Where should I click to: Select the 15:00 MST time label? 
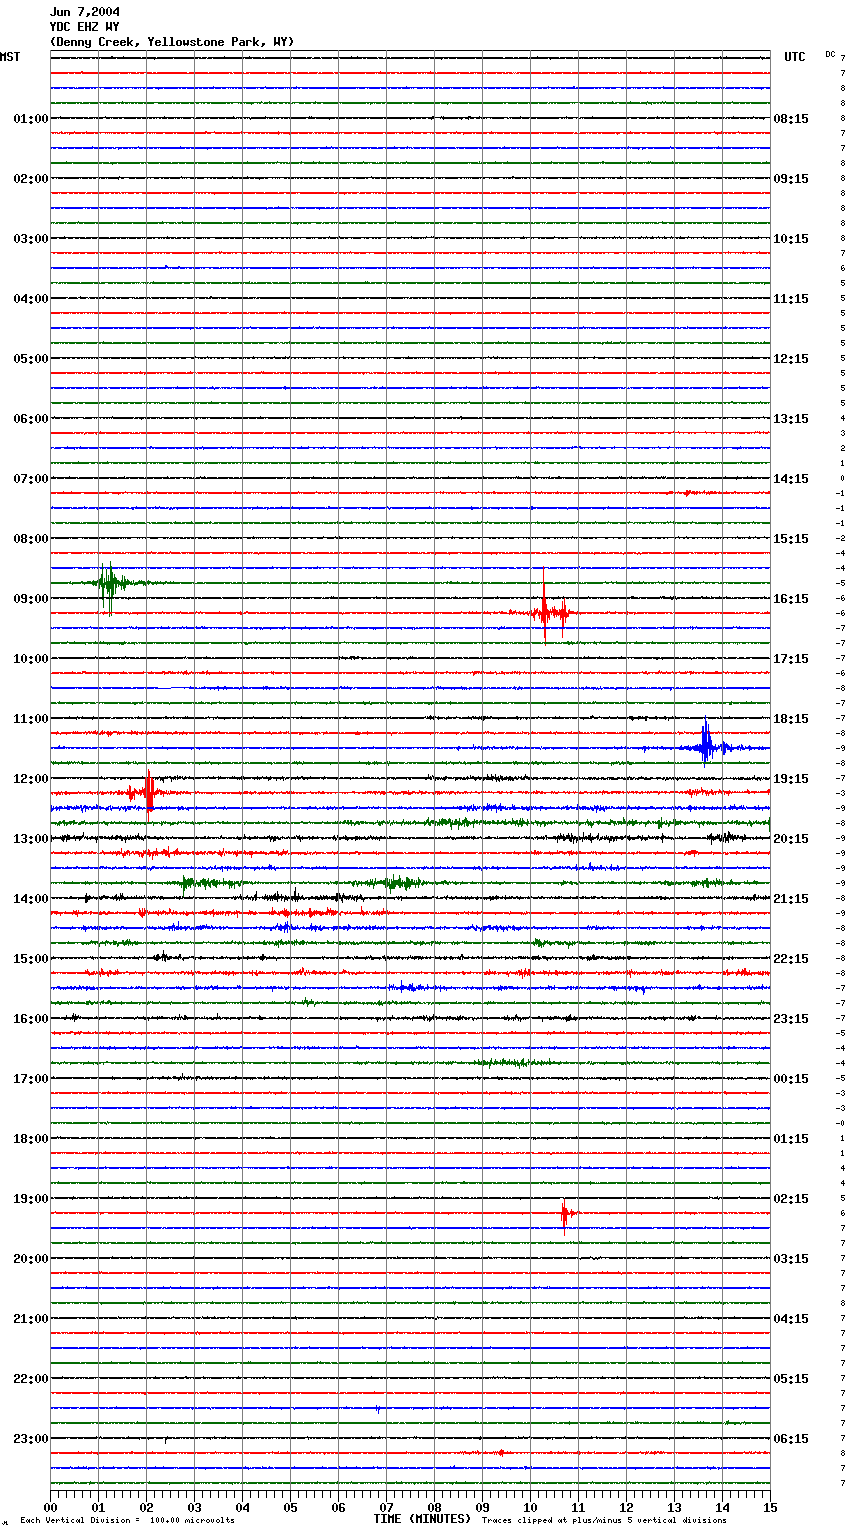(31, 959)
